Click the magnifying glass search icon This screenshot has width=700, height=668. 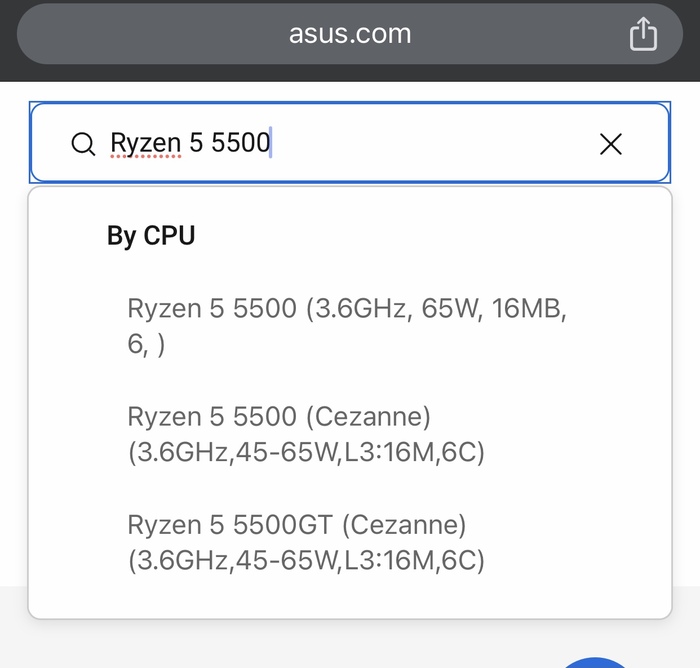coord(84,144)
